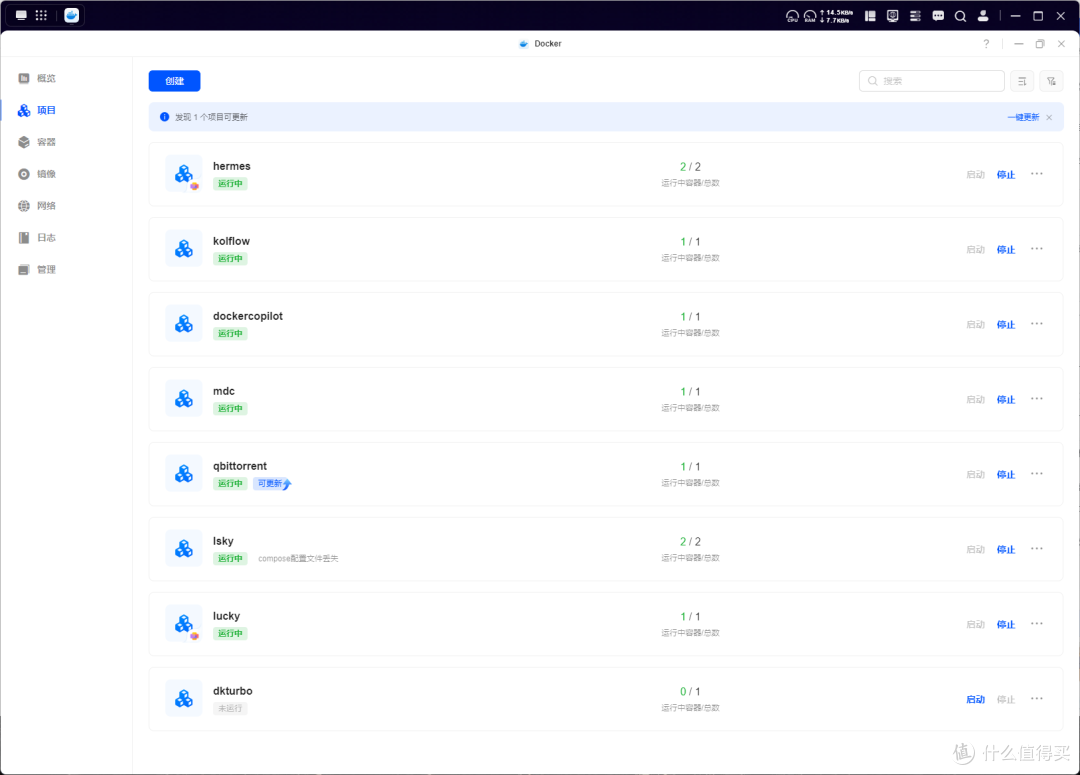Click the monitor icon in top bar
Viewport: 1080px width, 775px height.
(893, 16)
